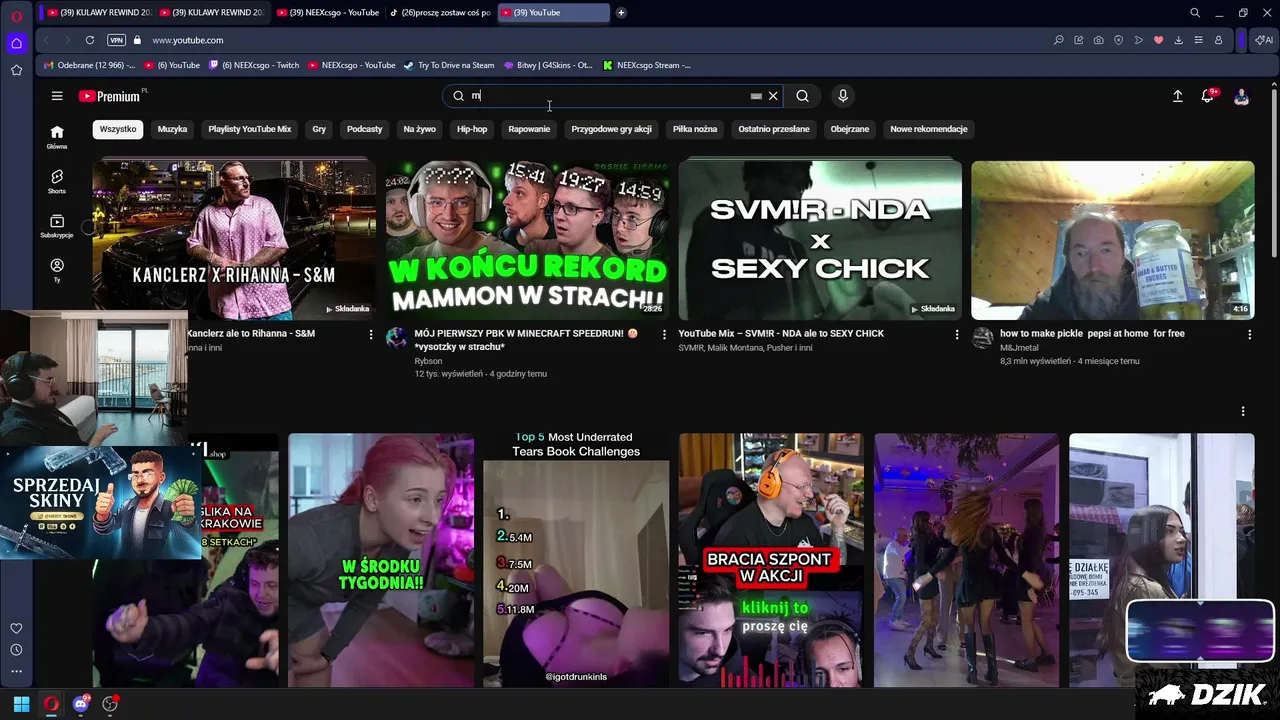1280x720 pixels.
Task: Open Shorts in the YouTube sidebar
Action: point(57,181)
